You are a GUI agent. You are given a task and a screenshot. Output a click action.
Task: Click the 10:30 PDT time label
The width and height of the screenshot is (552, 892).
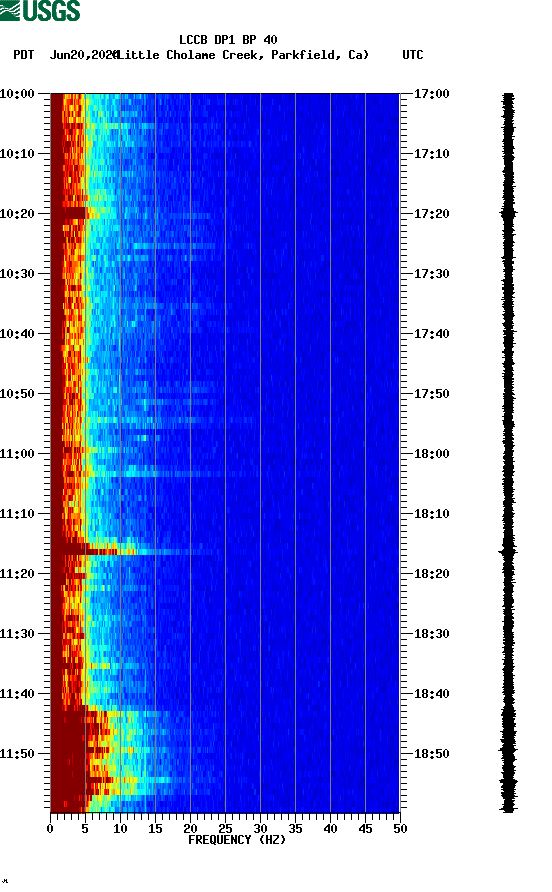point(17,274)
